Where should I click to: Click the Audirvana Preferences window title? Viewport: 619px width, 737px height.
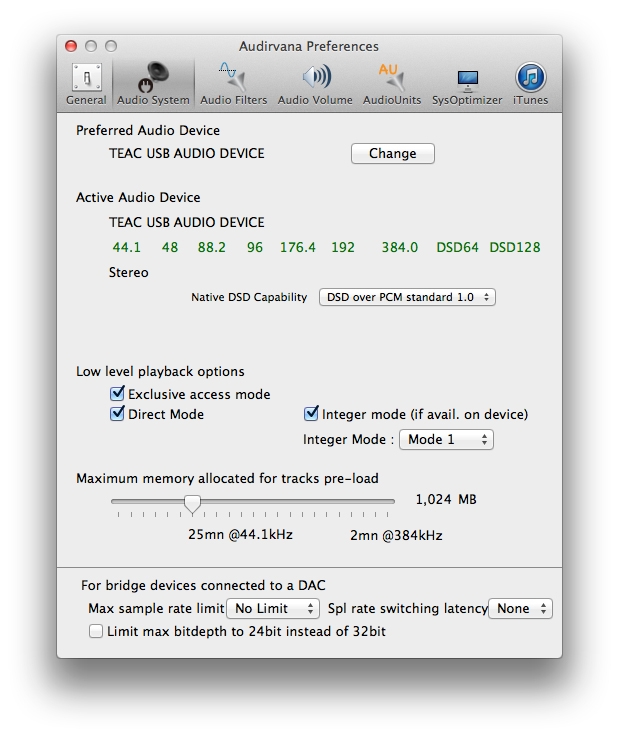click(x=309, y=46)
